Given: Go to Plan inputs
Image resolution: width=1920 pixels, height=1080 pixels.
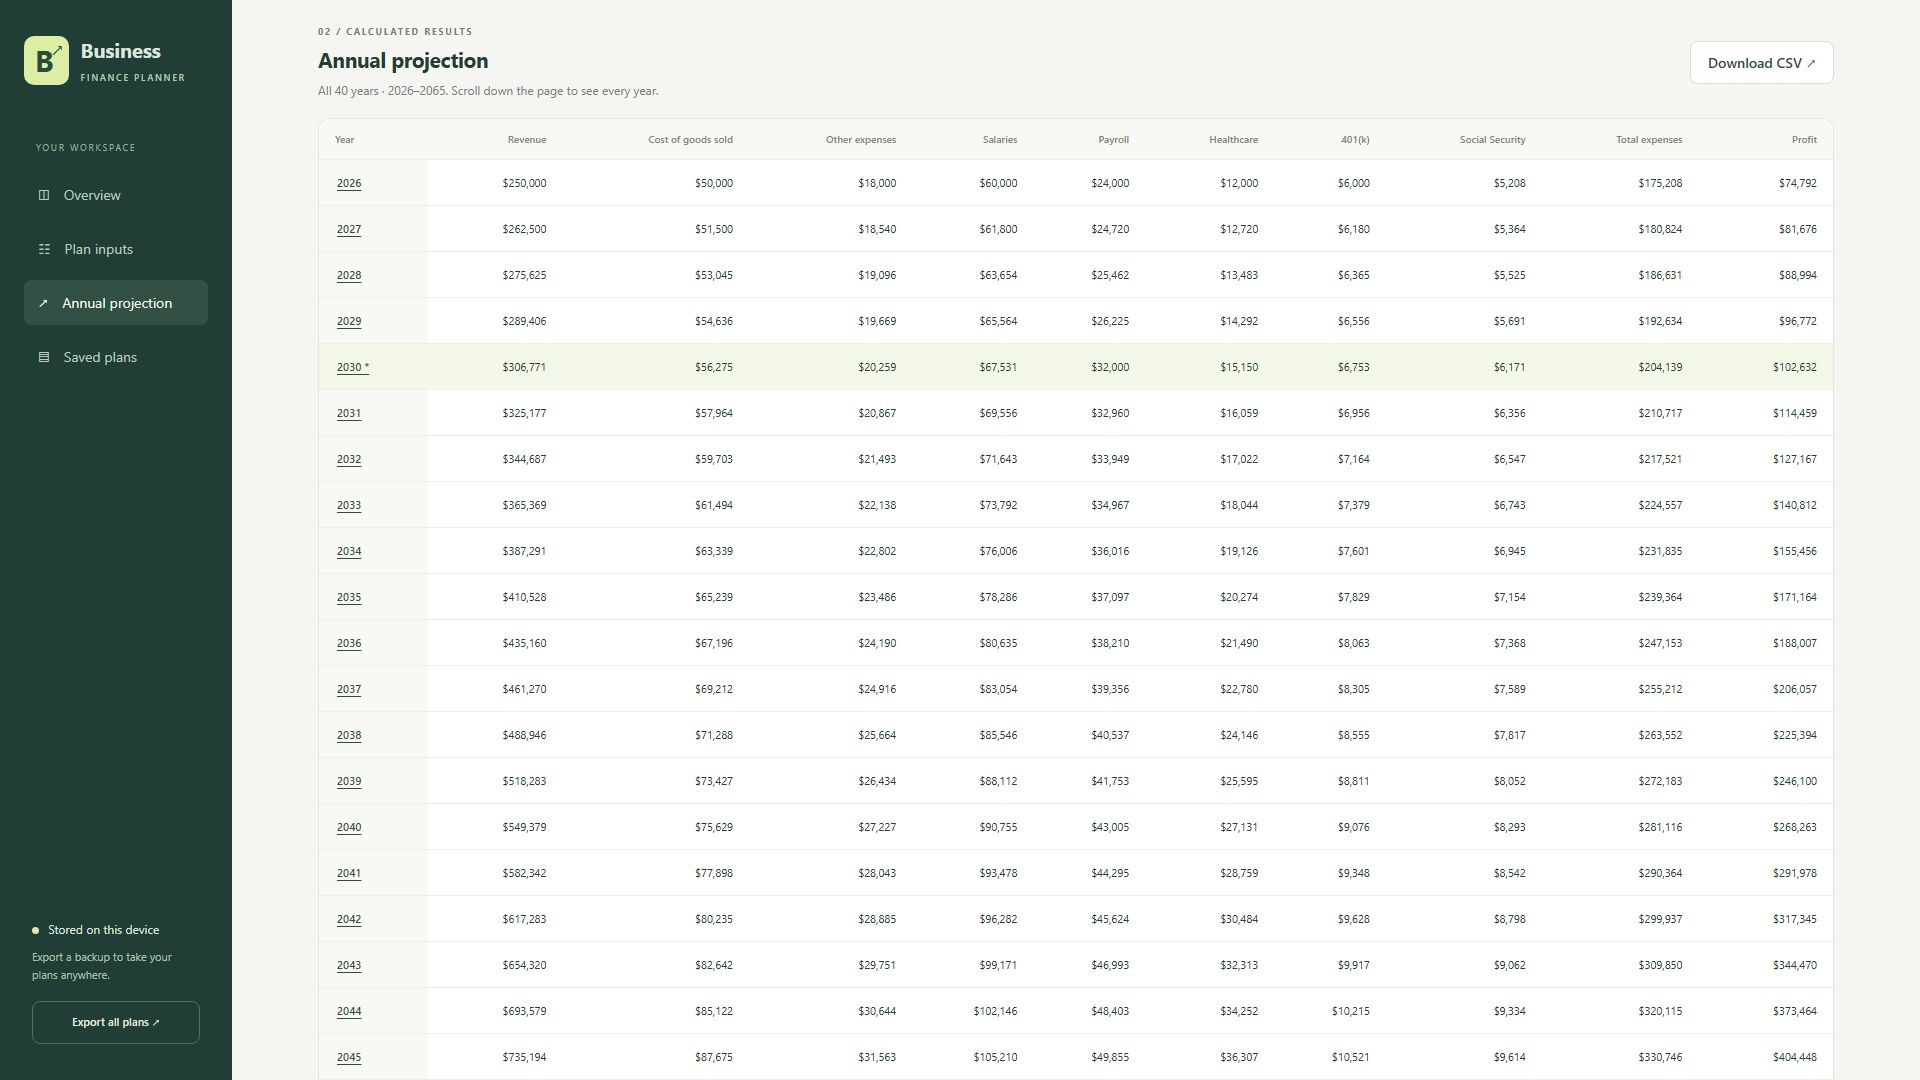Looking at the screenshot, I should coord(116,249).
